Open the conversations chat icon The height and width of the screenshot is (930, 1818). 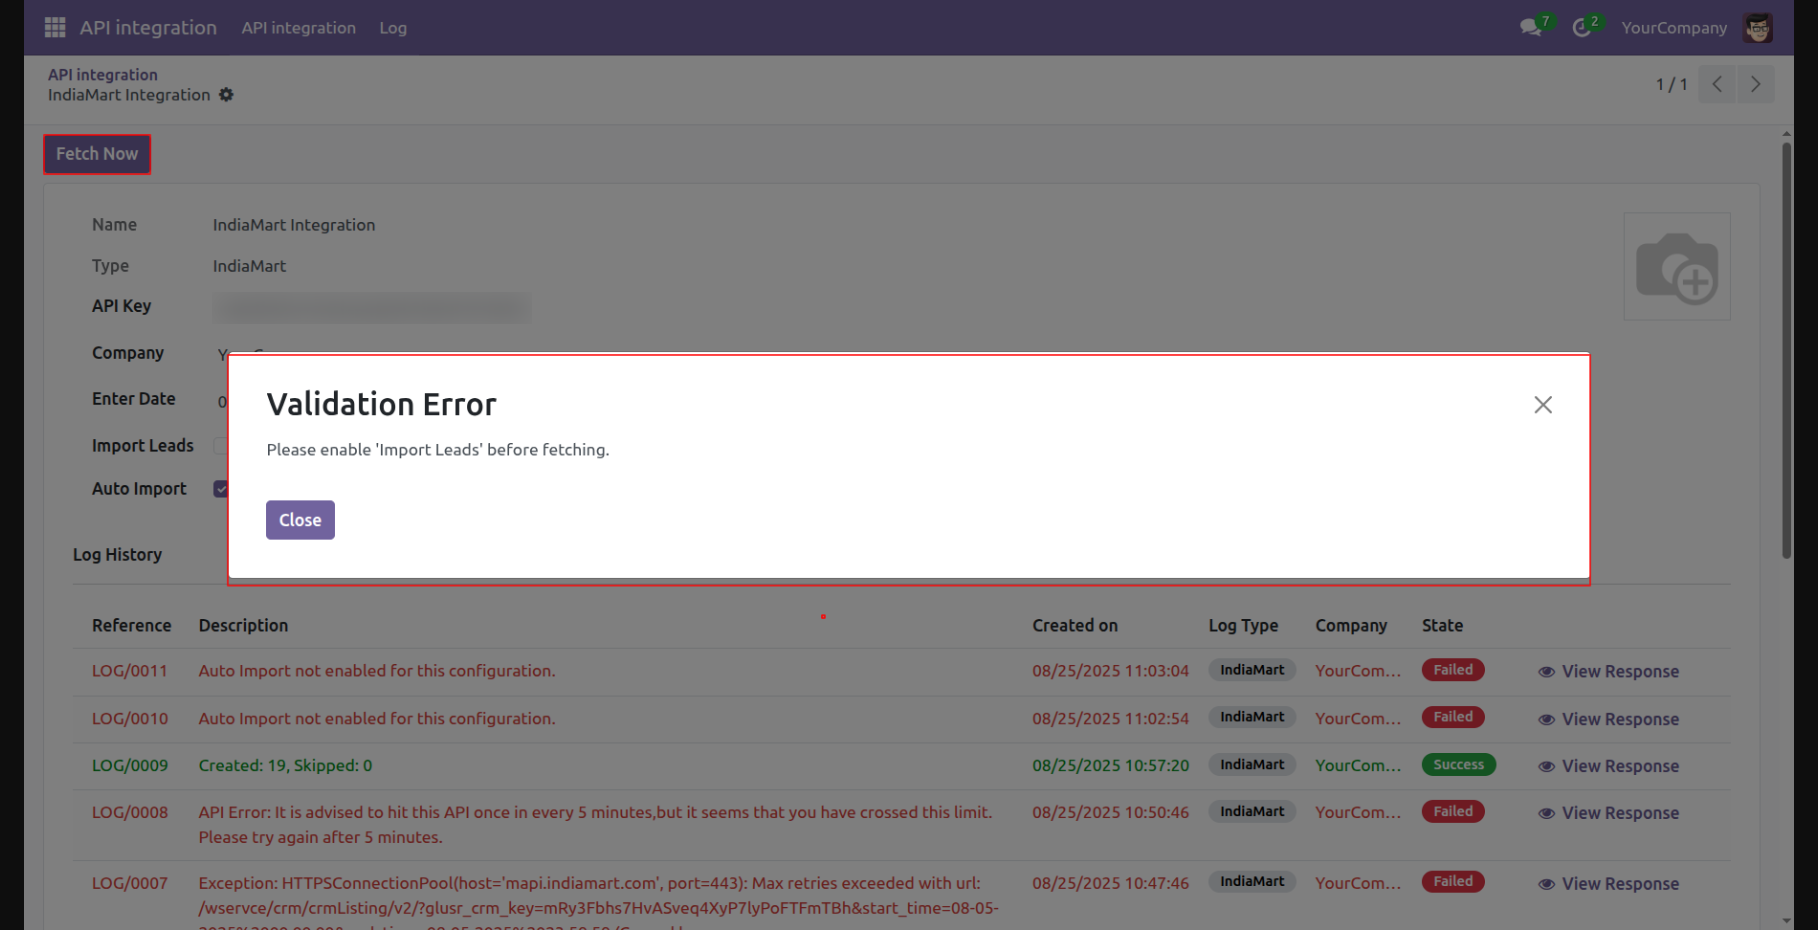point(1530,28)
